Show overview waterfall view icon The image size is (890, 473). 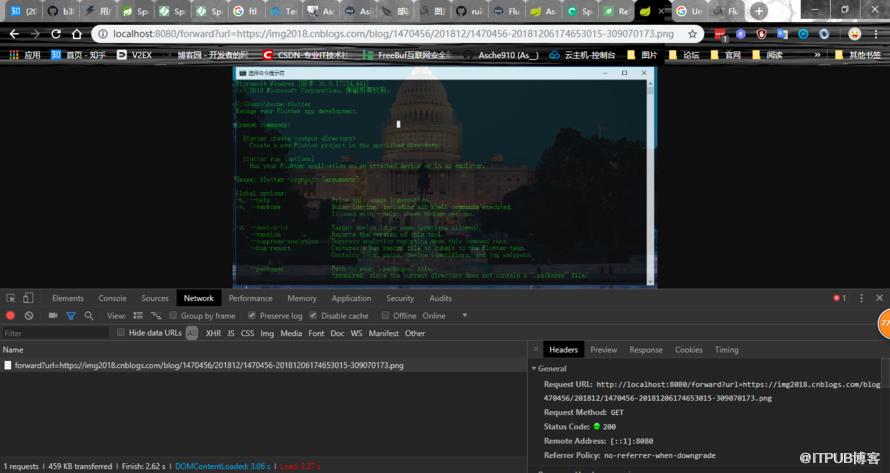[x=156, y=316]
